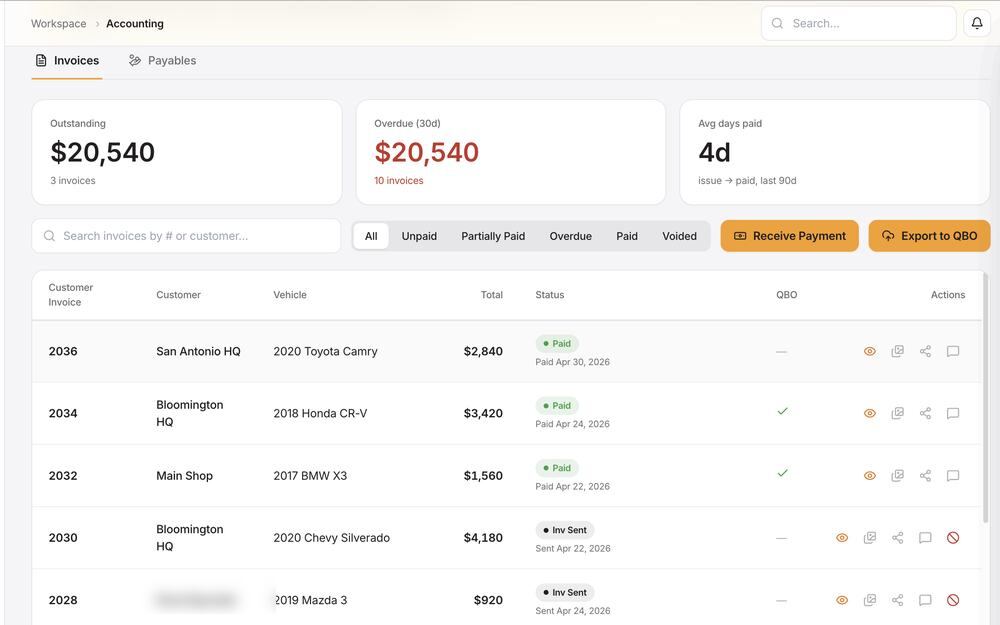Open comments for invoice 2028

tap(925, 600)
